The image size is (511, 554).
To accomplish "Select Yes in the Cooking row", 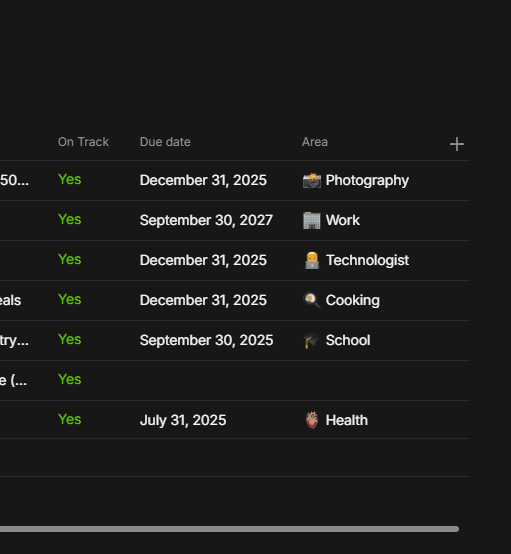I will (70, 299).
